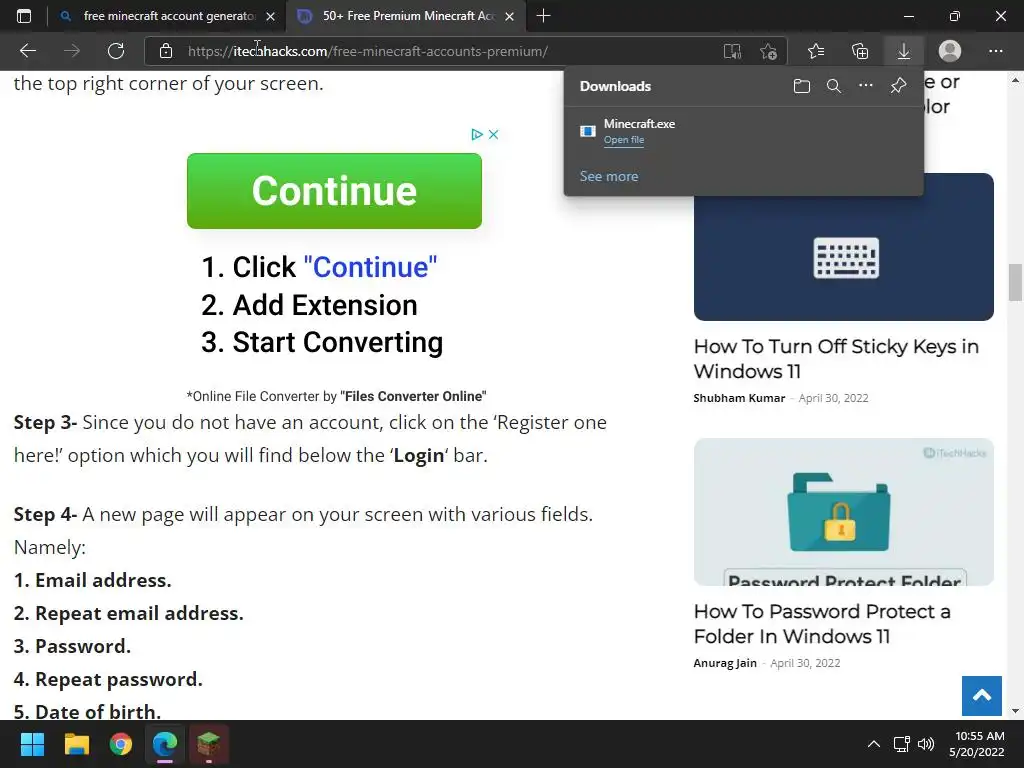Click the "2. Repeat email address." item

pyautogui.click(x=129, y=614)
